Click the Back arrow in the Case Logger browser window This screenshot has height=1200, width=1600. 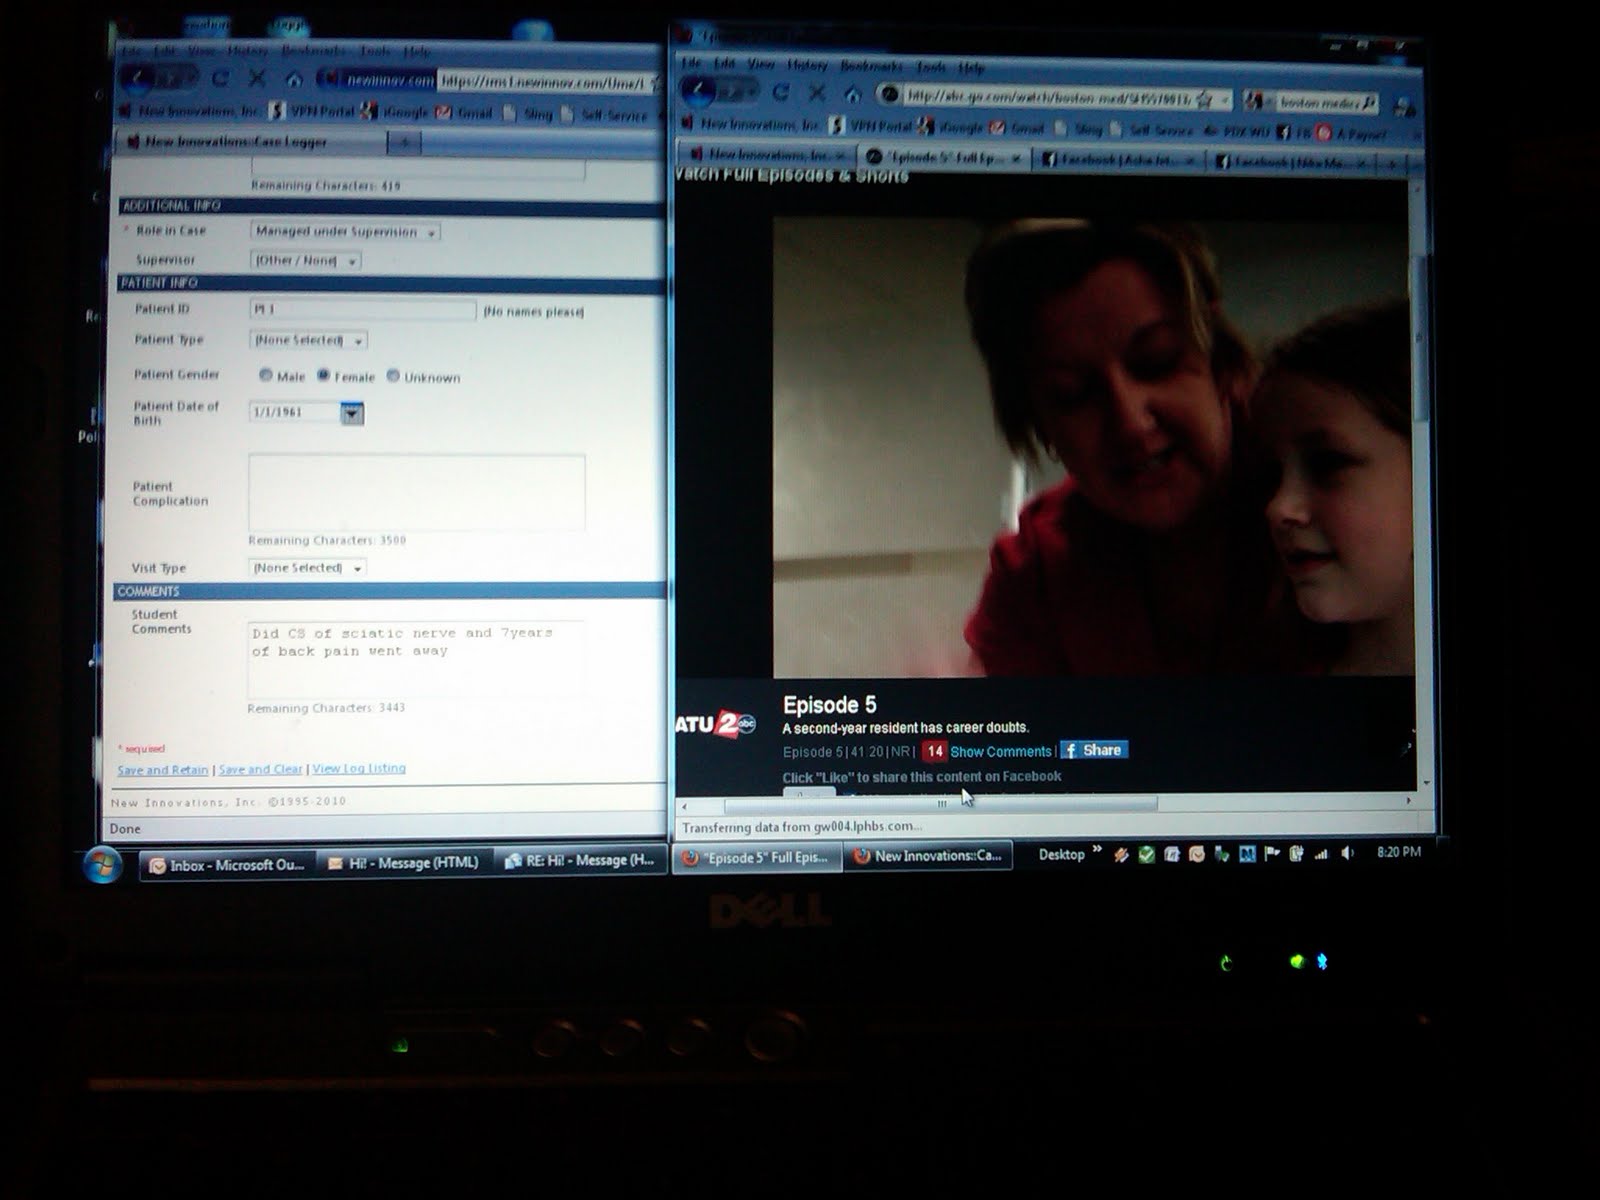(x=139, y=78)
